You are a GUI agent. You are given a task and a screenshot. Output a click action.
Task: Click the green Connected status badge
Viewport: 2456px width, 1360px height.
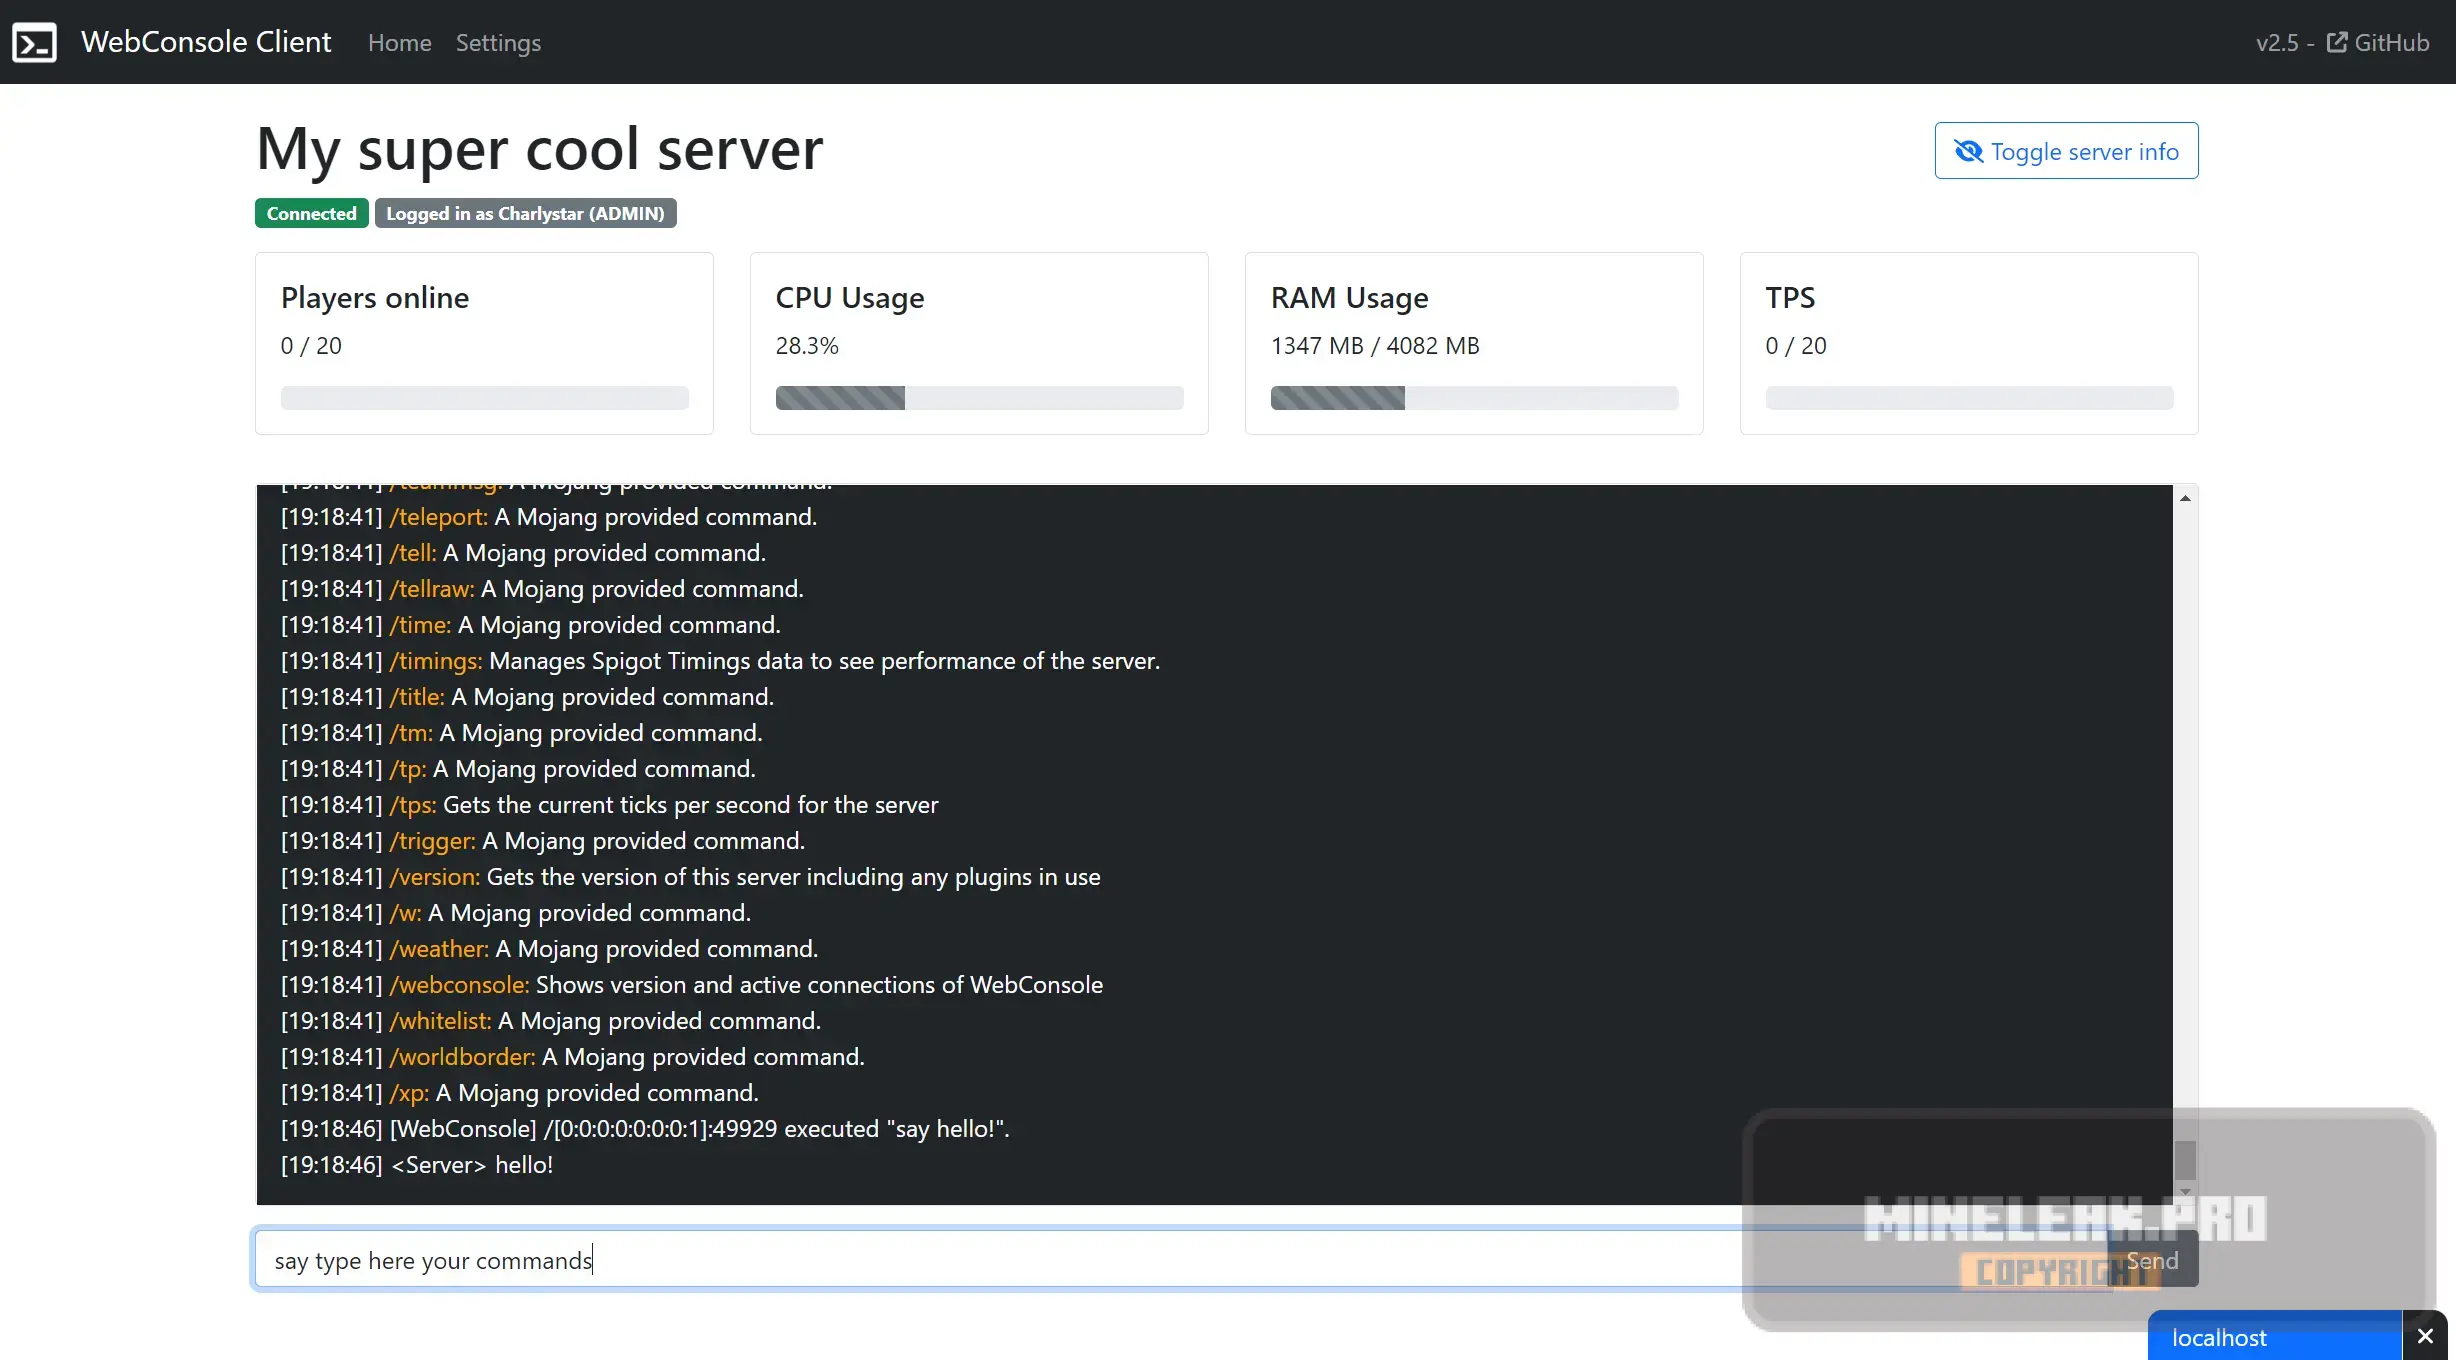pos(311,213)
